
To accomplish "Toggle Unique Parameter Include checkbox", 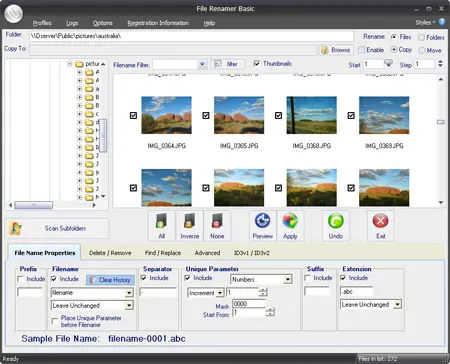I will pos(188,278).
